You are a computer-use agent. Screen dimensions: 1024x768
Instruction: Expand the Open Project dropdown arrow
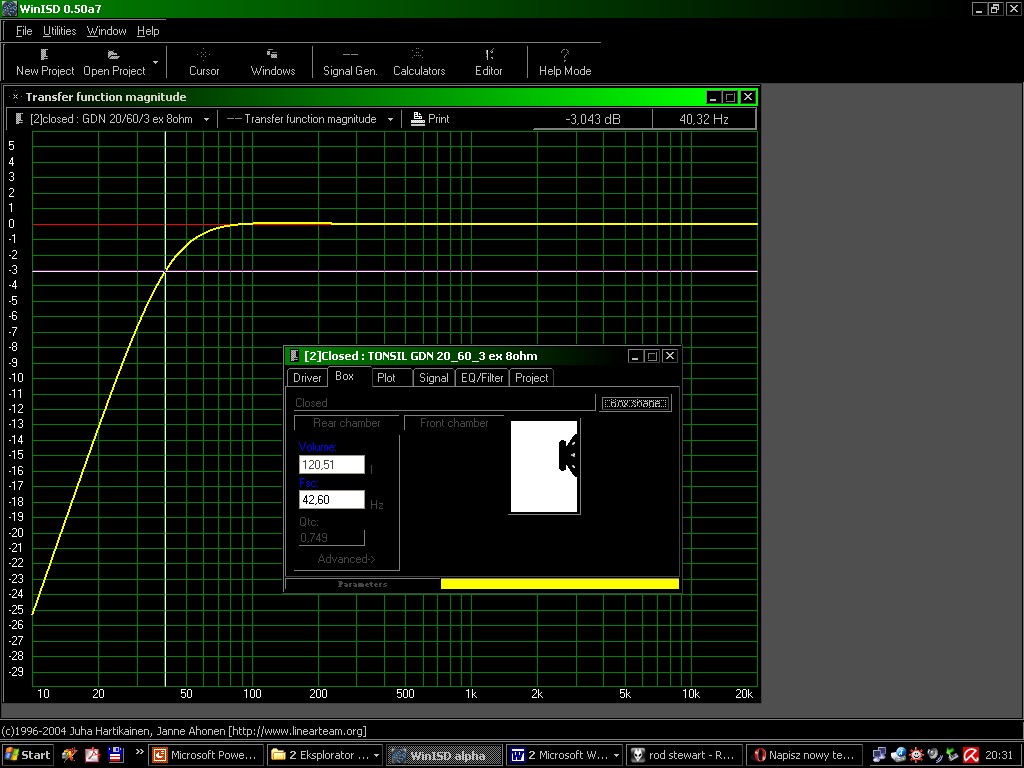pos(156,62)
